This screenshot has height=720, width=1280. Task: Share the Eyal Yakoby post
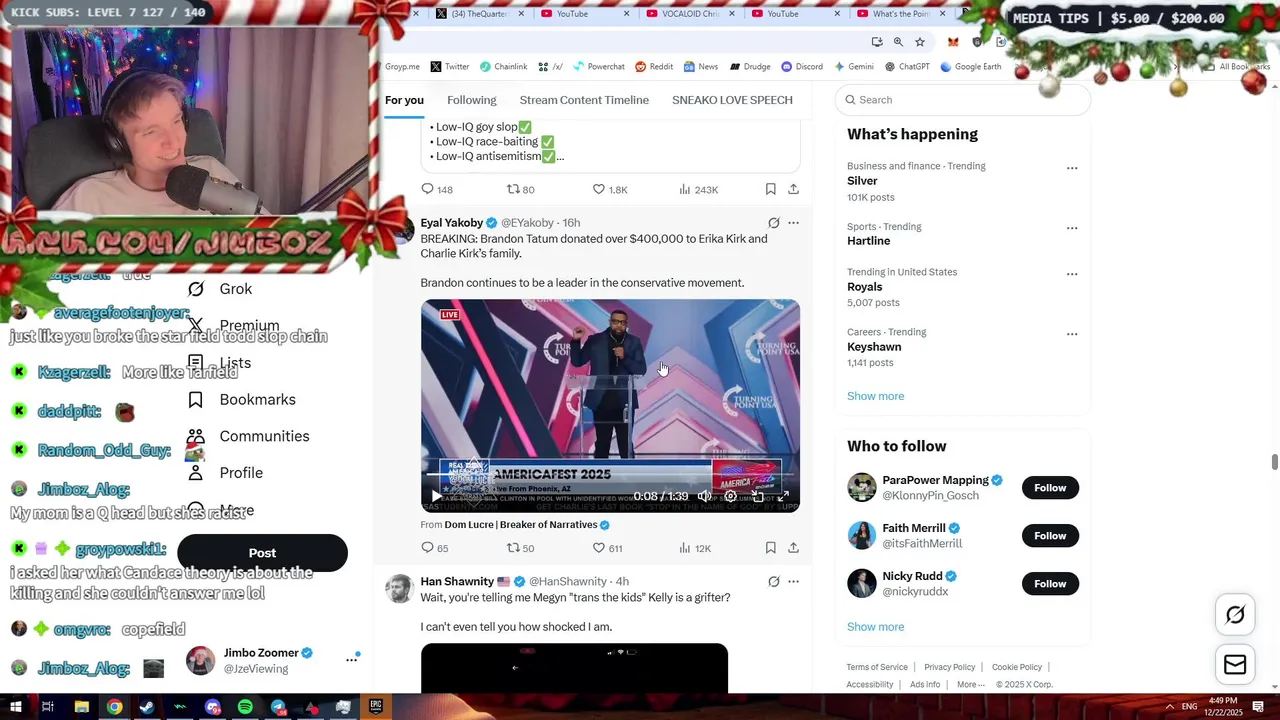click(x=793, y=548)
